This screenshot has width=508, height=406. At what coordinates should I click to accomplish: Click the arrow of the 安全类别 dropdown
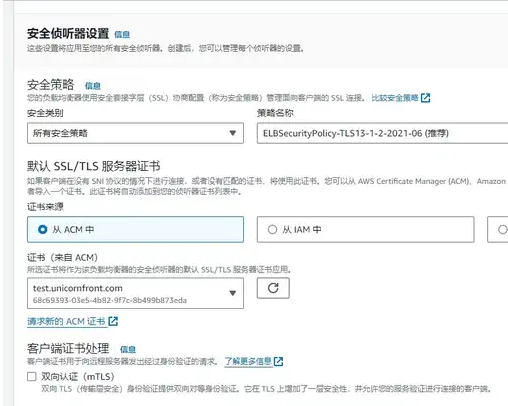tap(233, 133)
